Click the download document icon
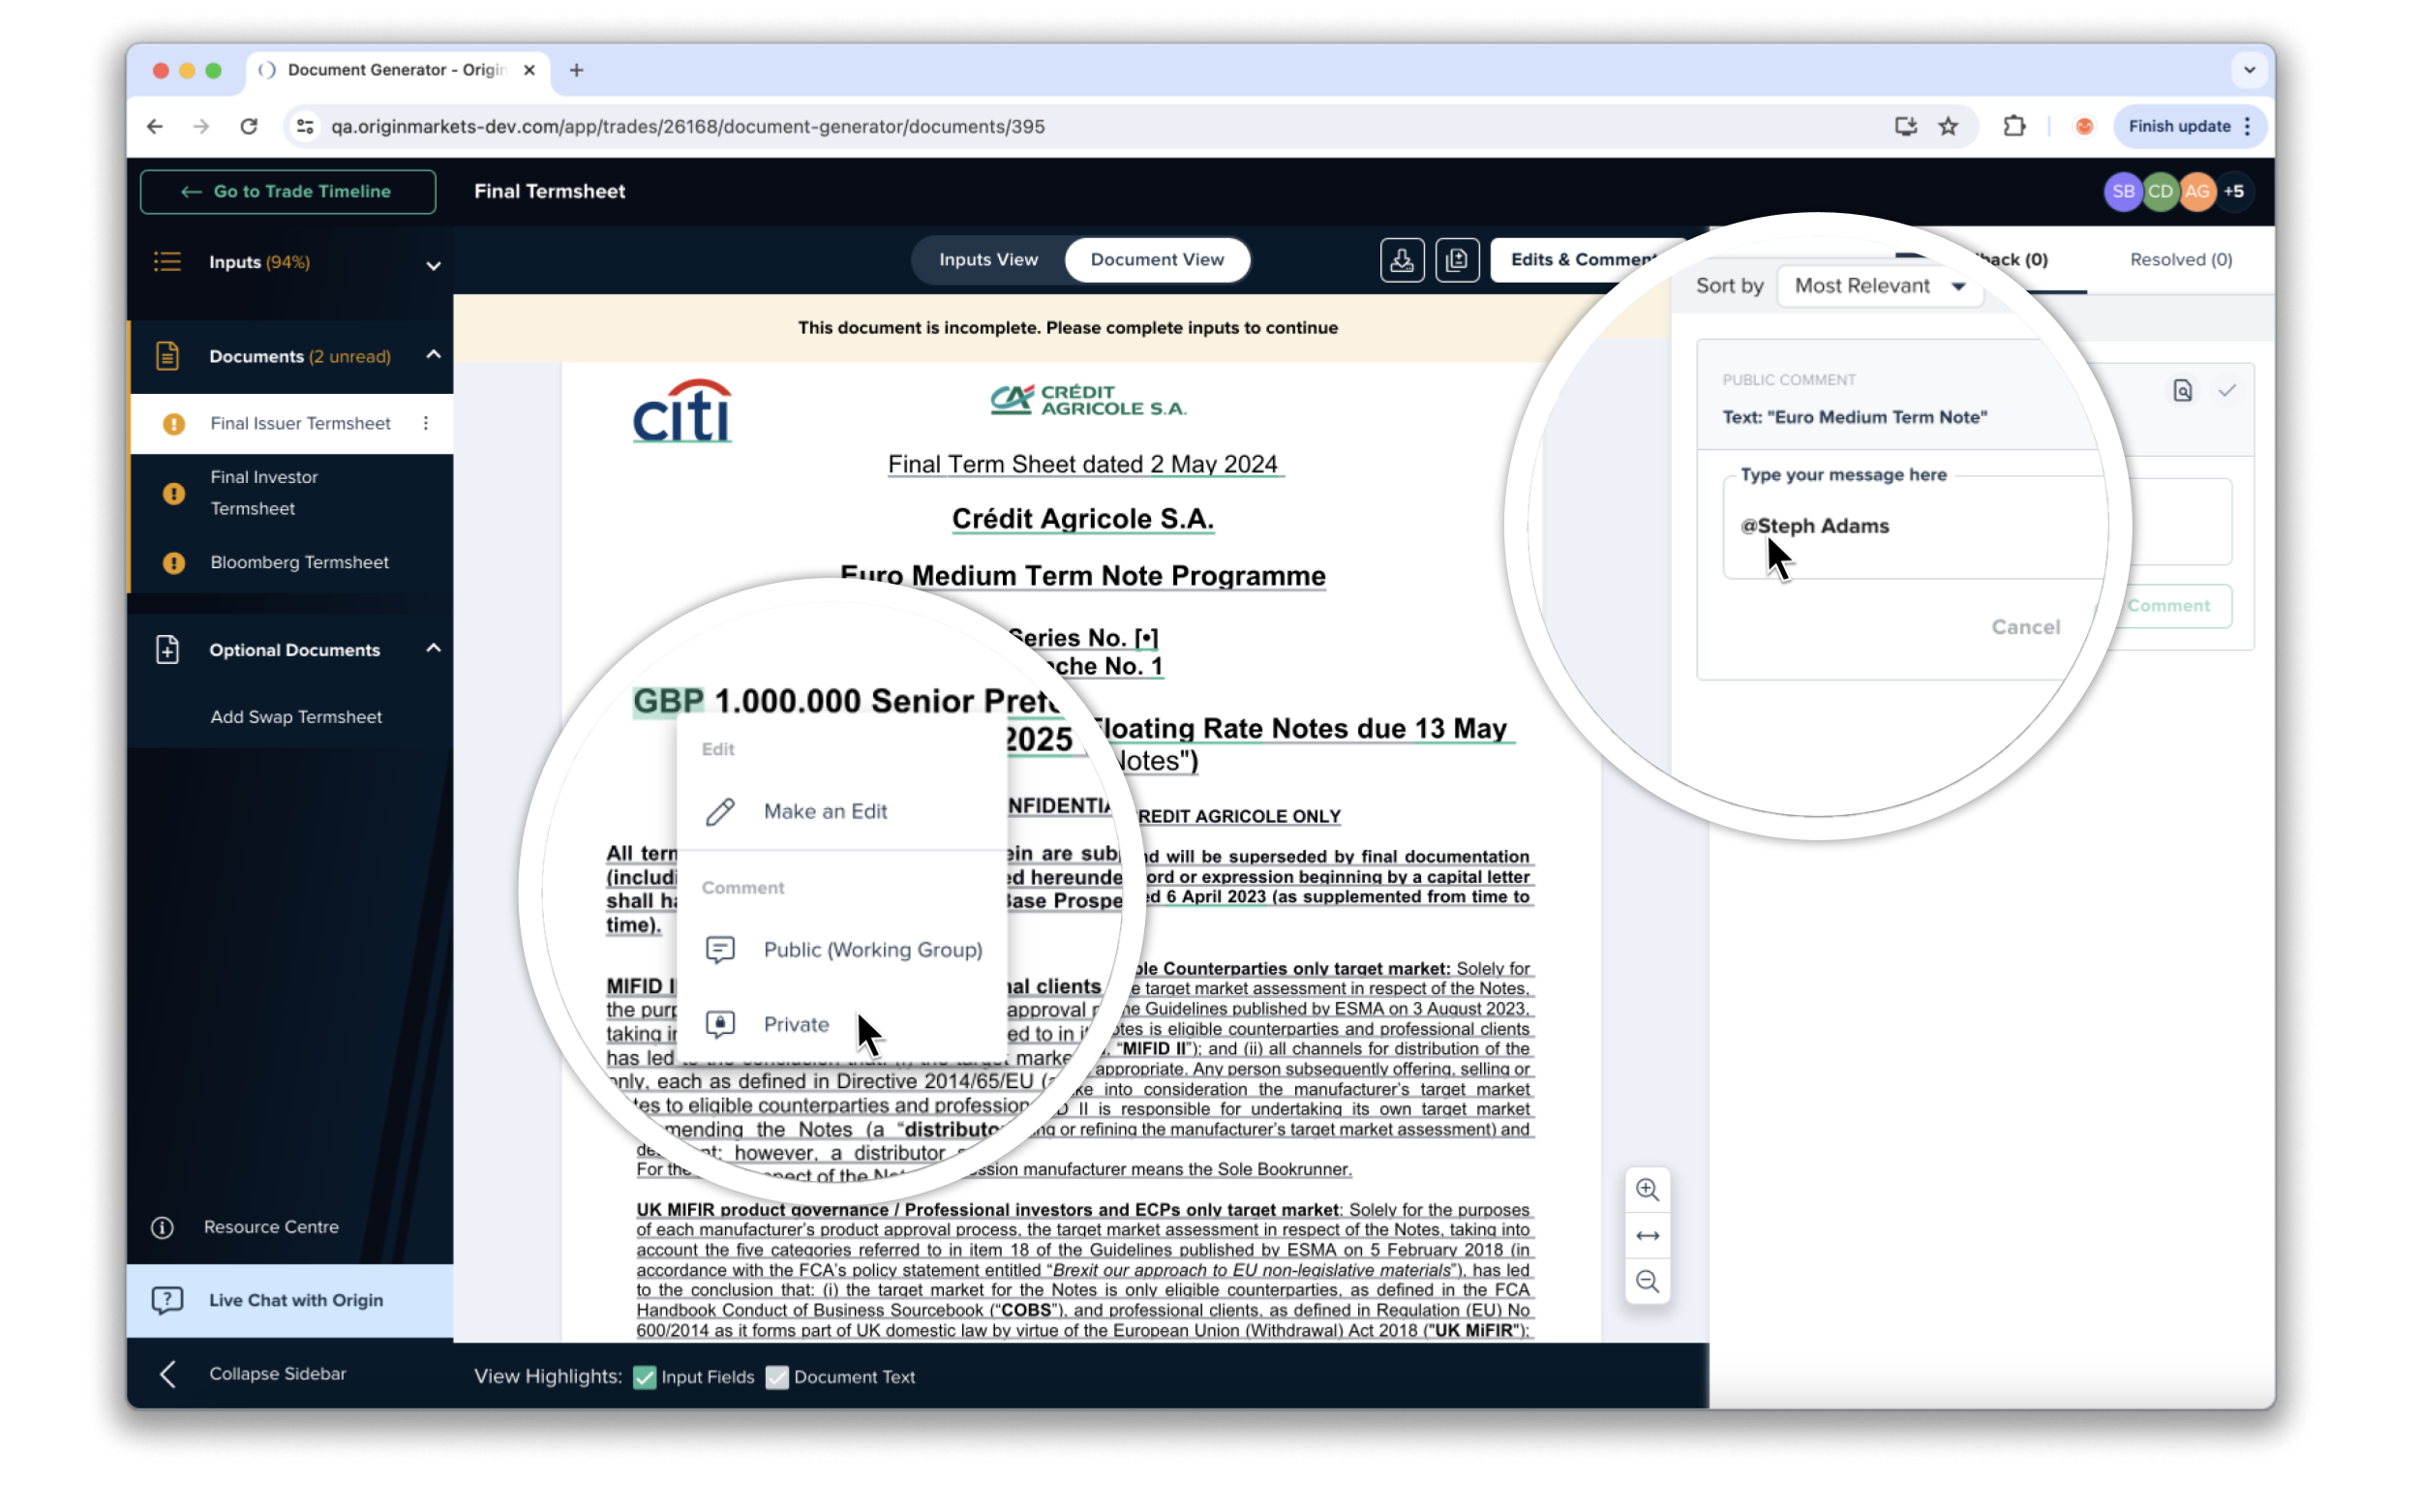2420x1512 pixels. (1401, 260)
